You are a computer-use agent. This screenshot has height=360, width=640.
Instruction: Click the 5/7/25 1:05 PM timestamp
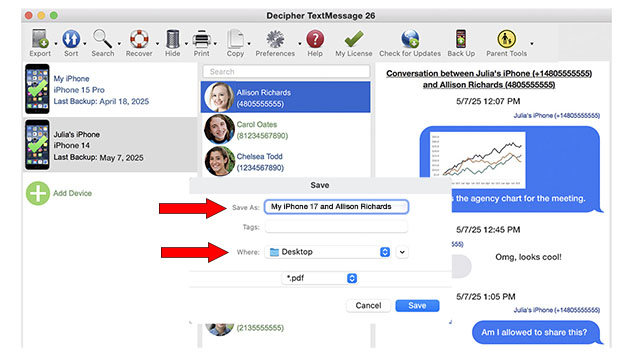point(486,297)
